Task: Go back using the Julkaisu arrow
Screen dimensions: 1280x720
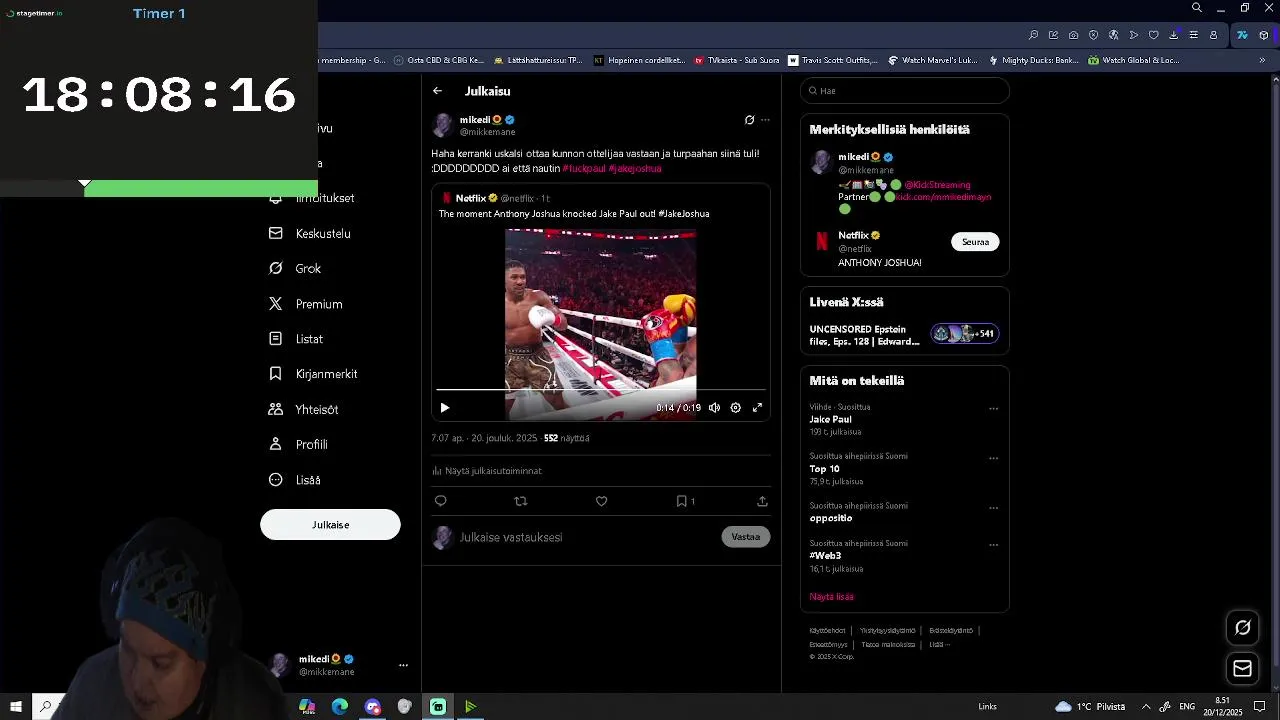Action: [x=437, y=91]
